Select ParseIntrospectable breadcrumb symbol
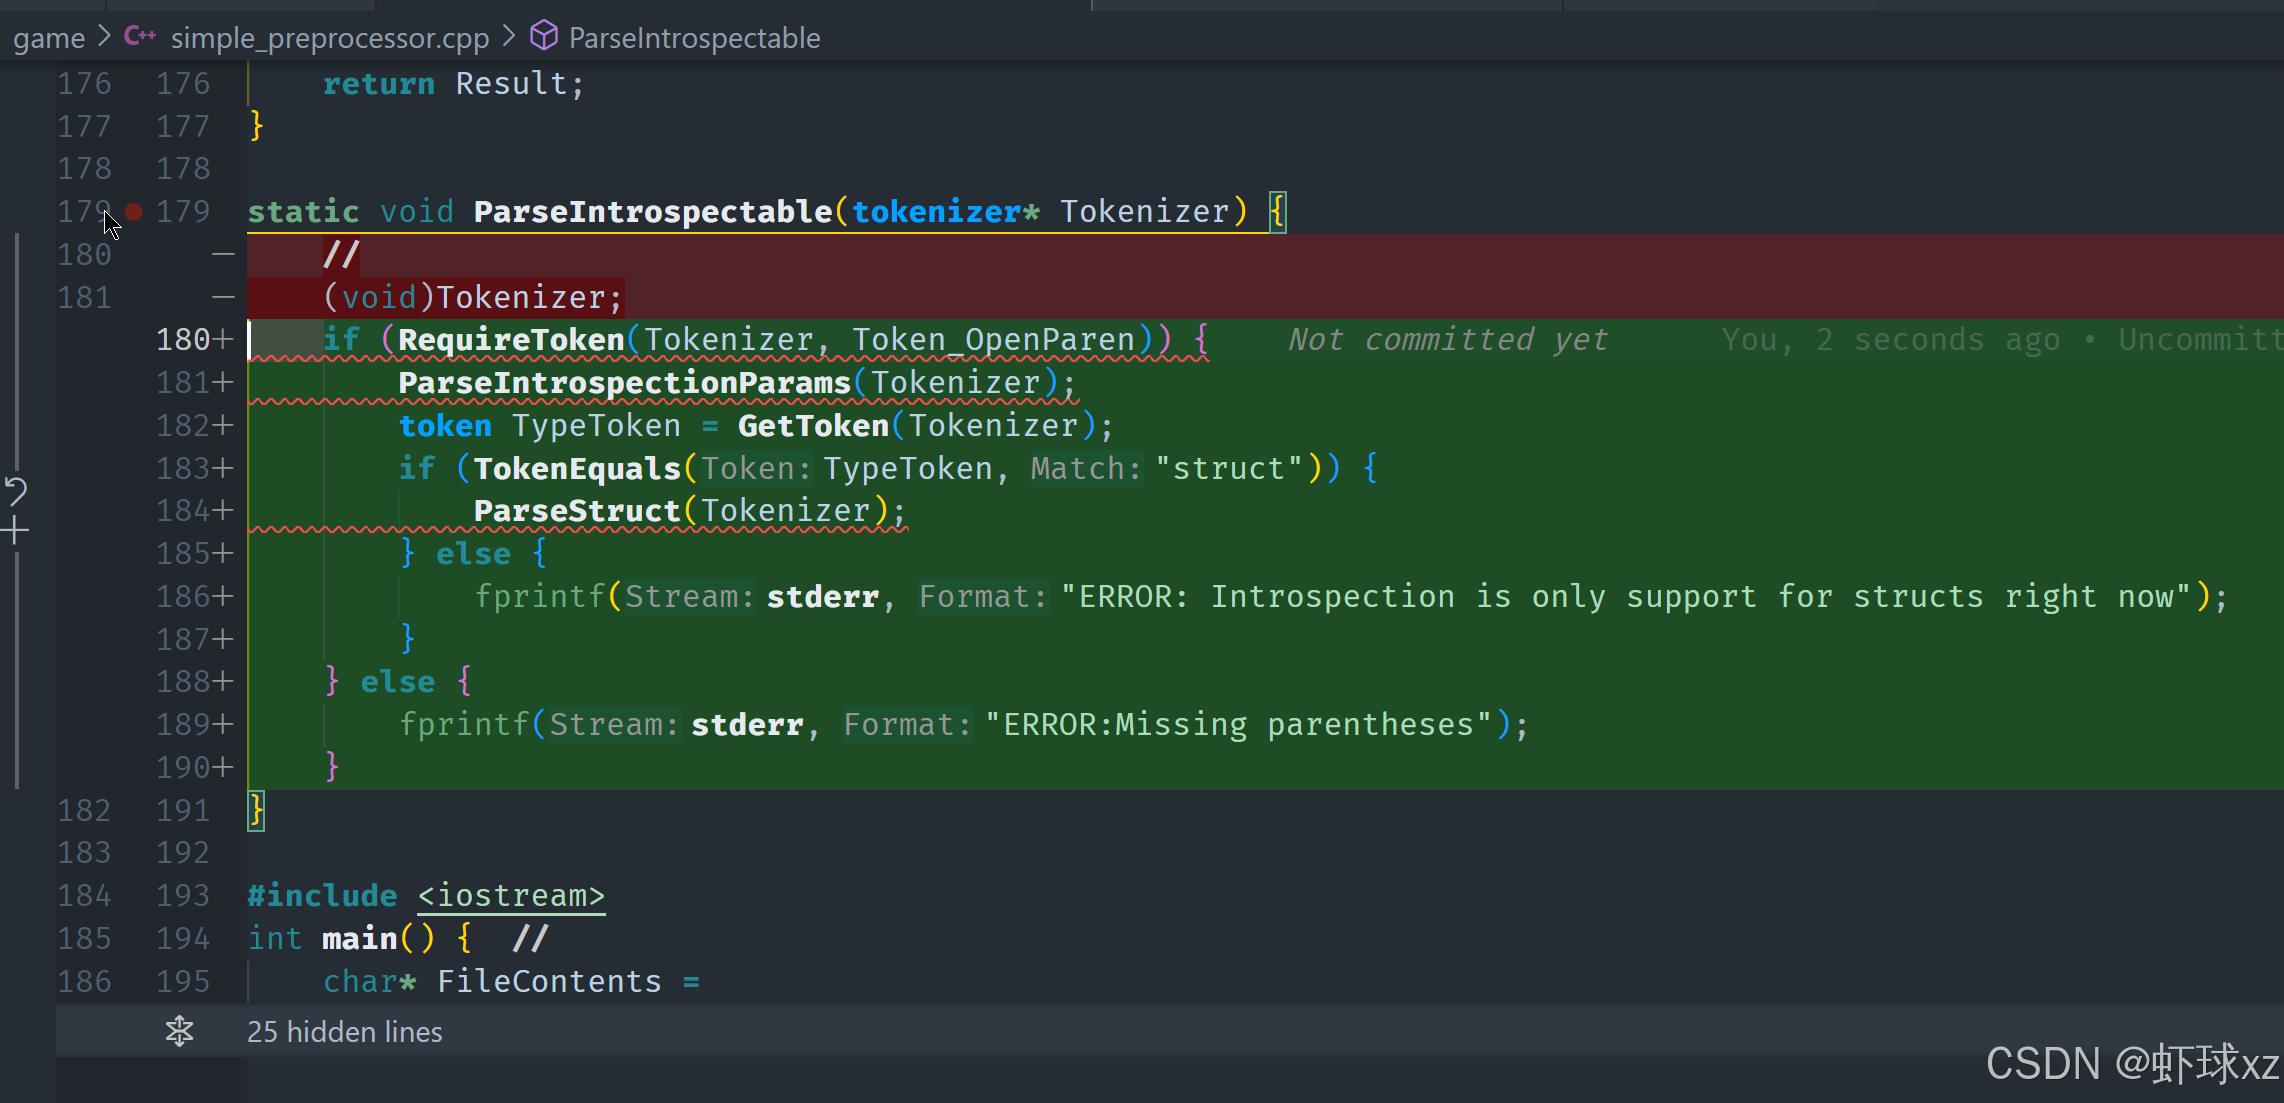 pyautogui.click(x=694, y=38)
